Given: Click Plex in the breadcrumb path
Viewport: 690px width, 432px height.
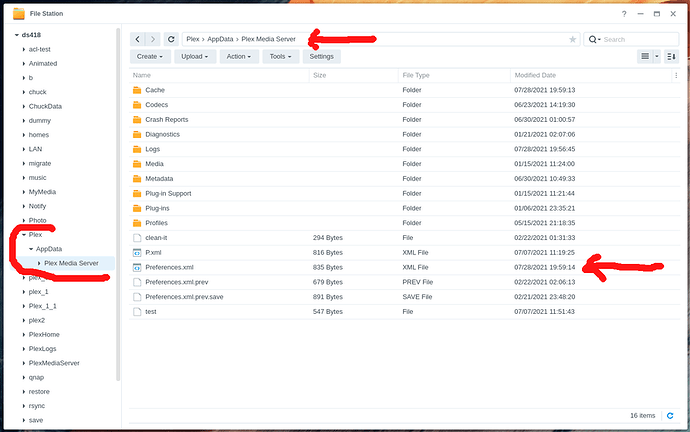Looking at the screenshot, I should click(193, 39).
